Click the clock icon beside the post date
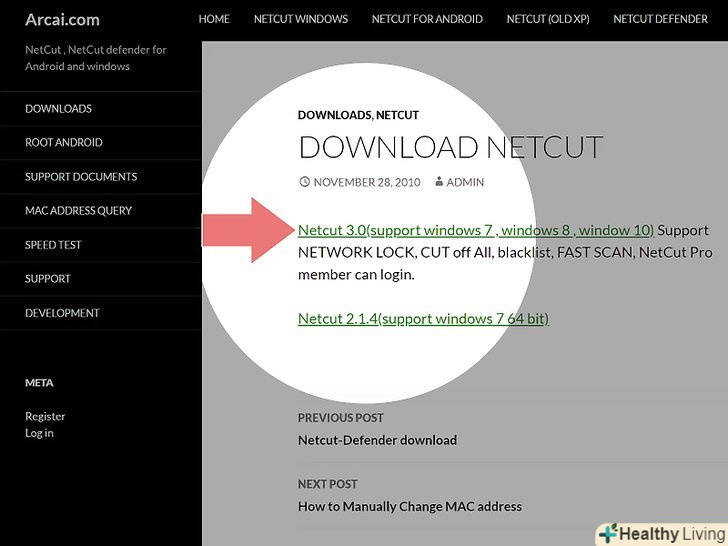The width and height of the screenshot is (728, 546). pos(305,182)
